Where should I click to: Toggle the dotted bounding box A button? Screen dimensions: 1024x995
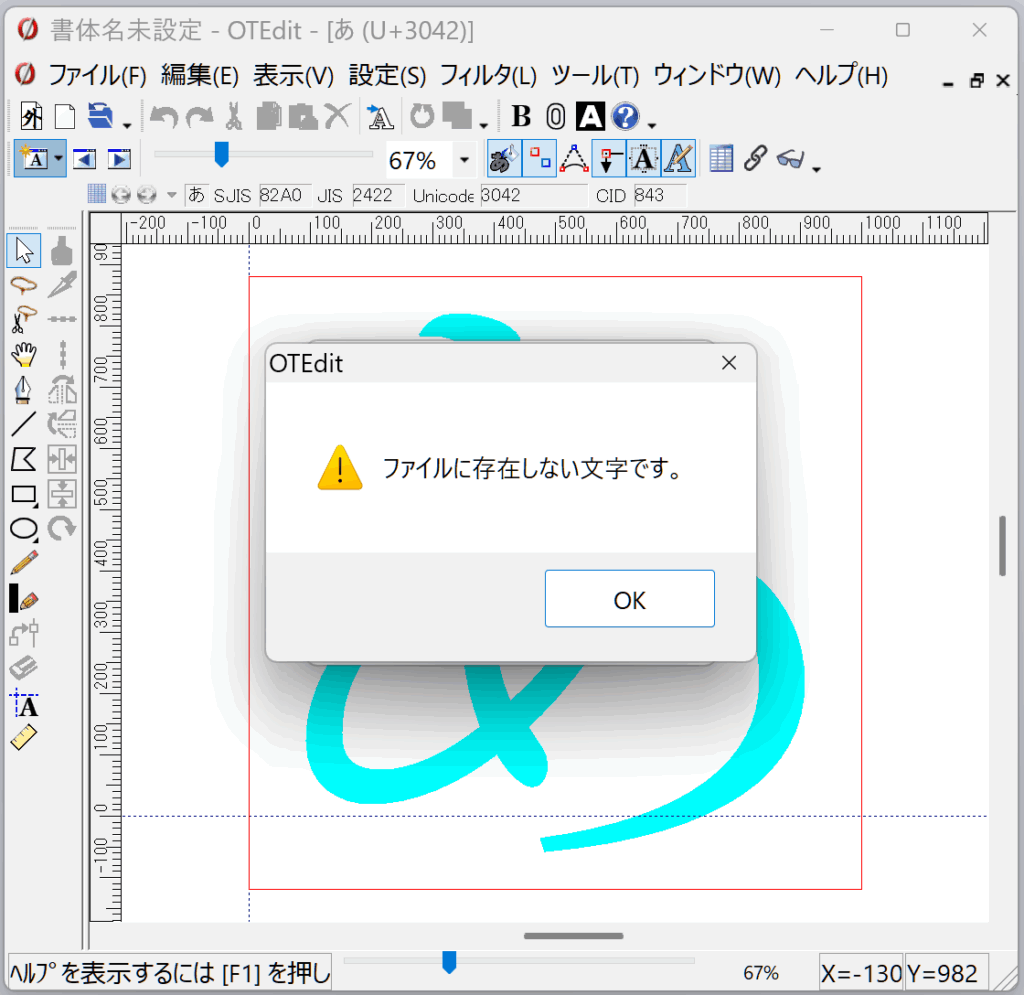point(644,158)
